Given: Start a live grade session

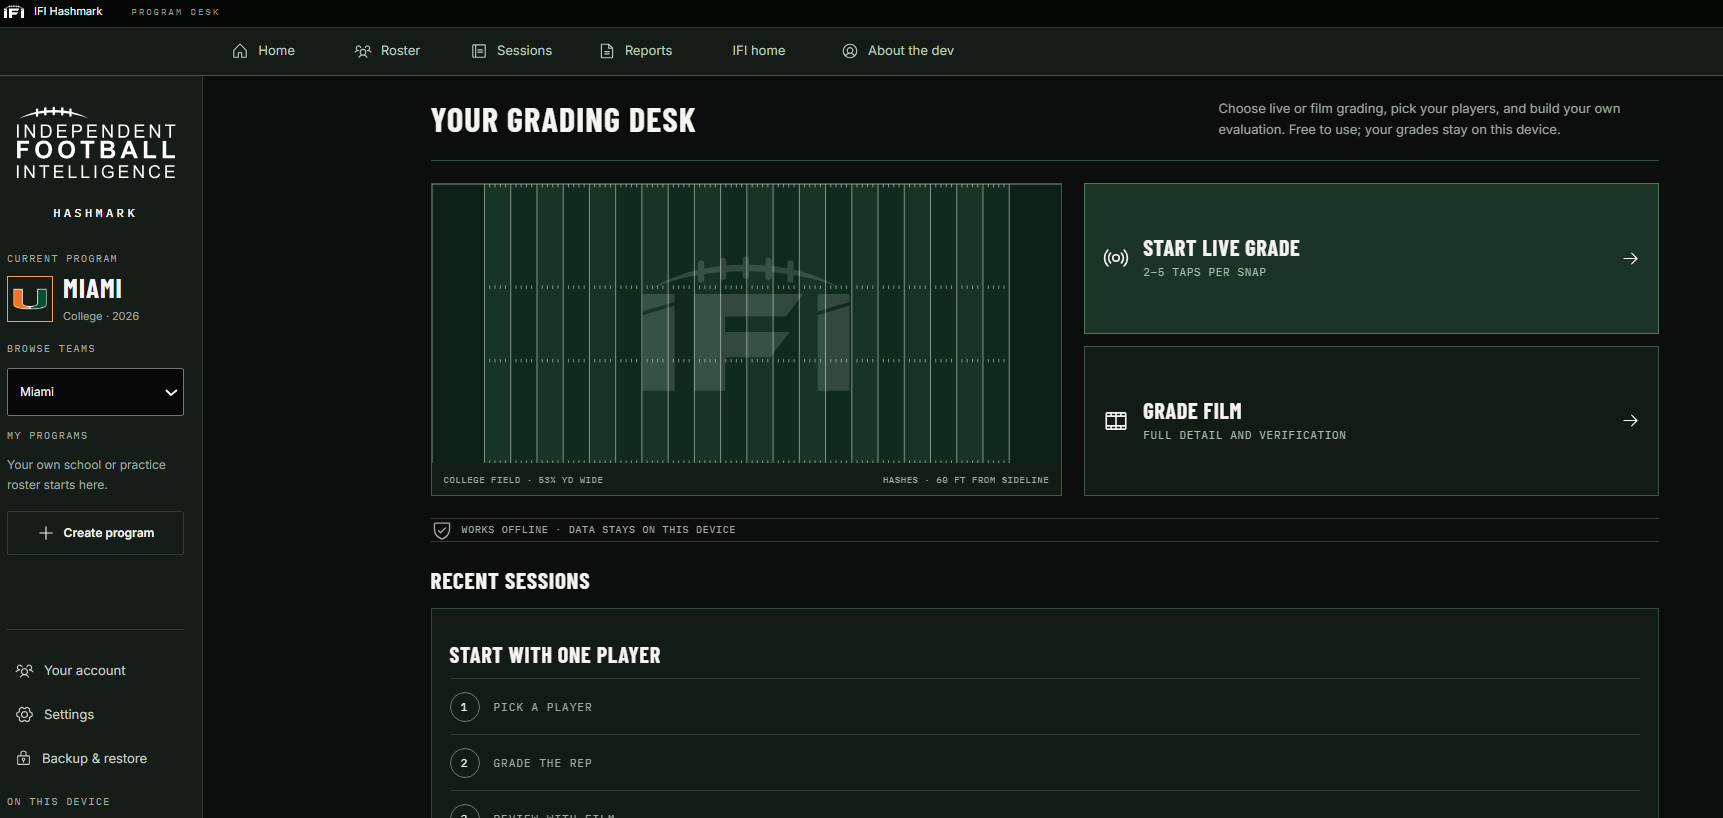Looking at the screenshot, I should click(1371, 258).
